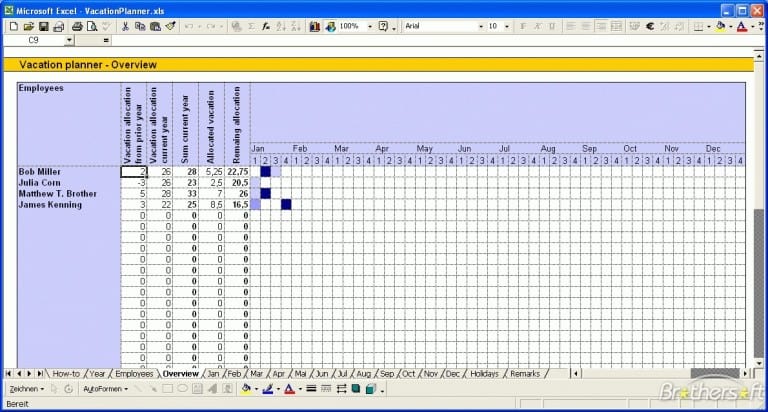Open top toolbar Fill Color dropdown arrow

[731, 26]
